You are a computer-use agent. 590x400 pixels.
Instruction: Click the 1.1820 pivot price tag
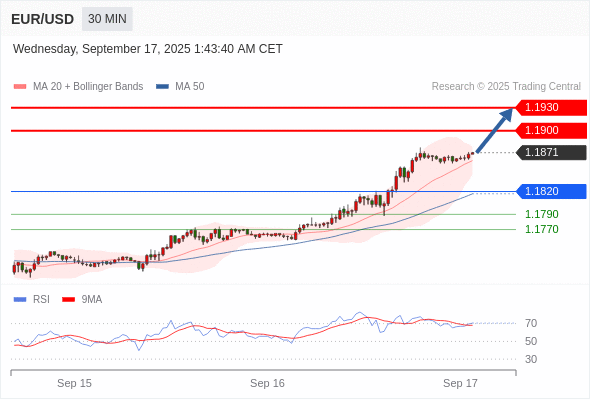point(551,191)
